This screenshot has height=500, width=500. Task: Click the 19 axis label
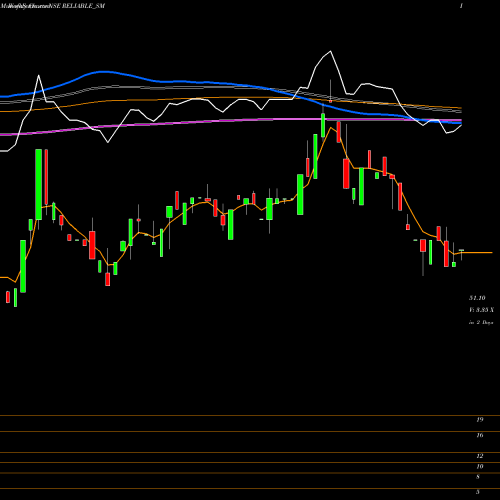pos(480,420)
